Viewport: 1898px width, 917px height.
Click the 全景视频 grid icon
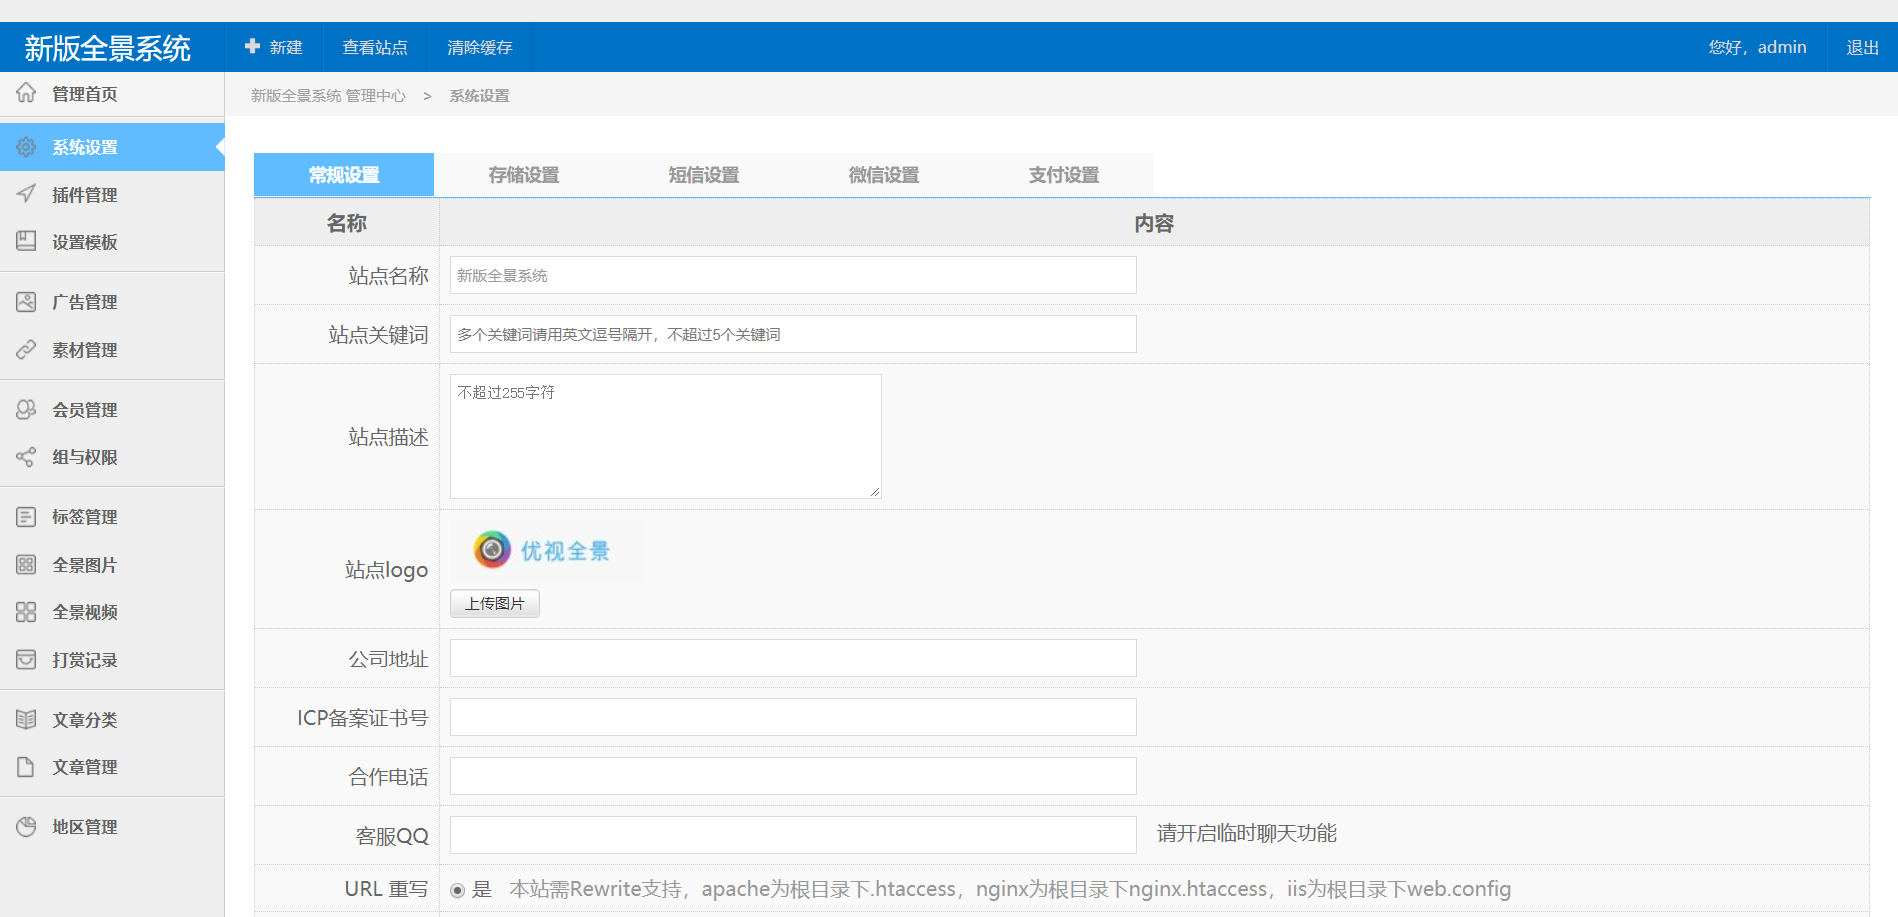(x=26, y=612)
